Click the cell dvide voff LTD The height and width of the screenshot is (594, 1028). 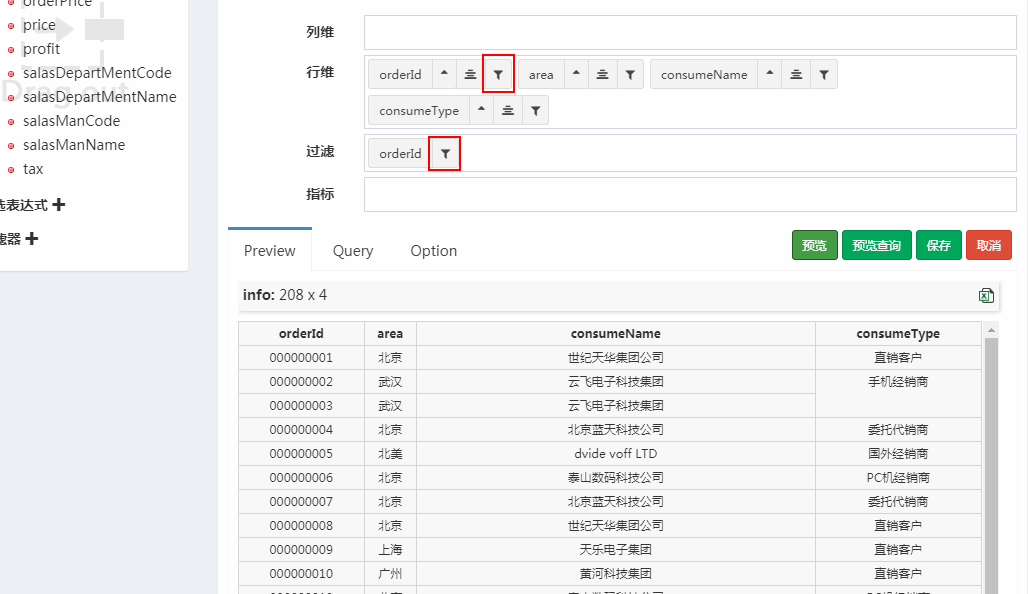pos(616,454)
